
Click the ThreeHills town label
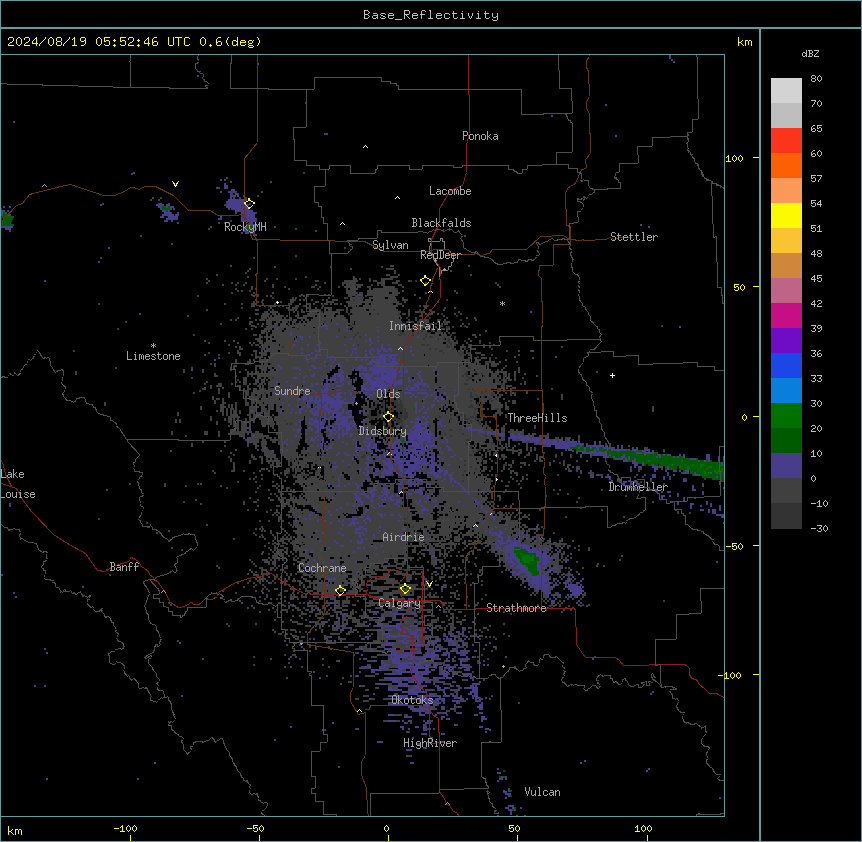coord(537,418)
